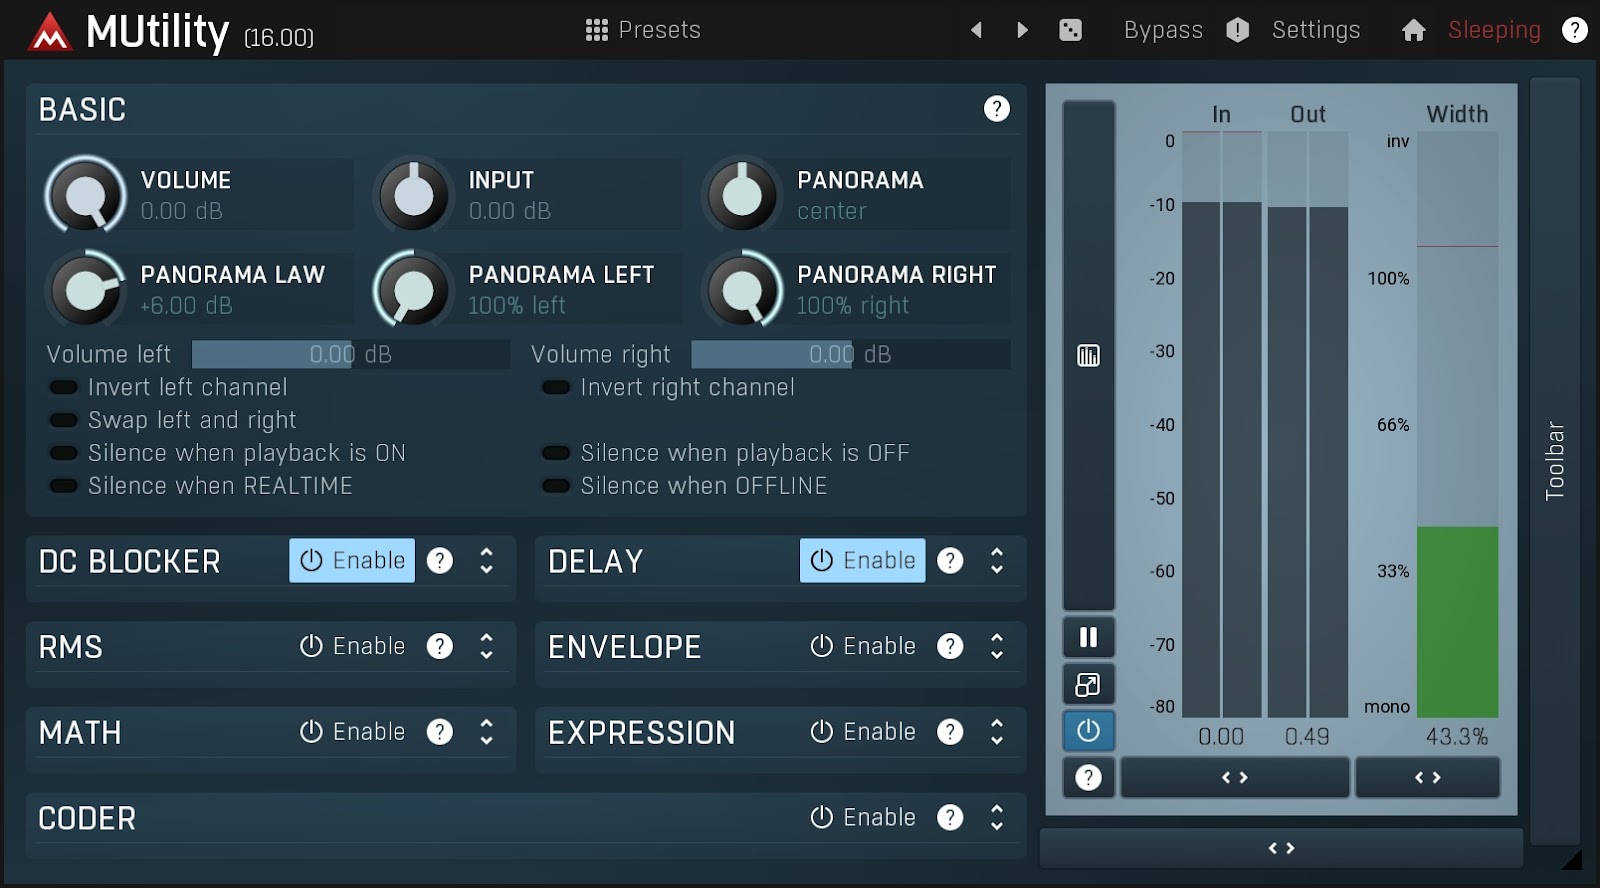
Task: Open global help question mark at top right
Action: click(1575, 30)
